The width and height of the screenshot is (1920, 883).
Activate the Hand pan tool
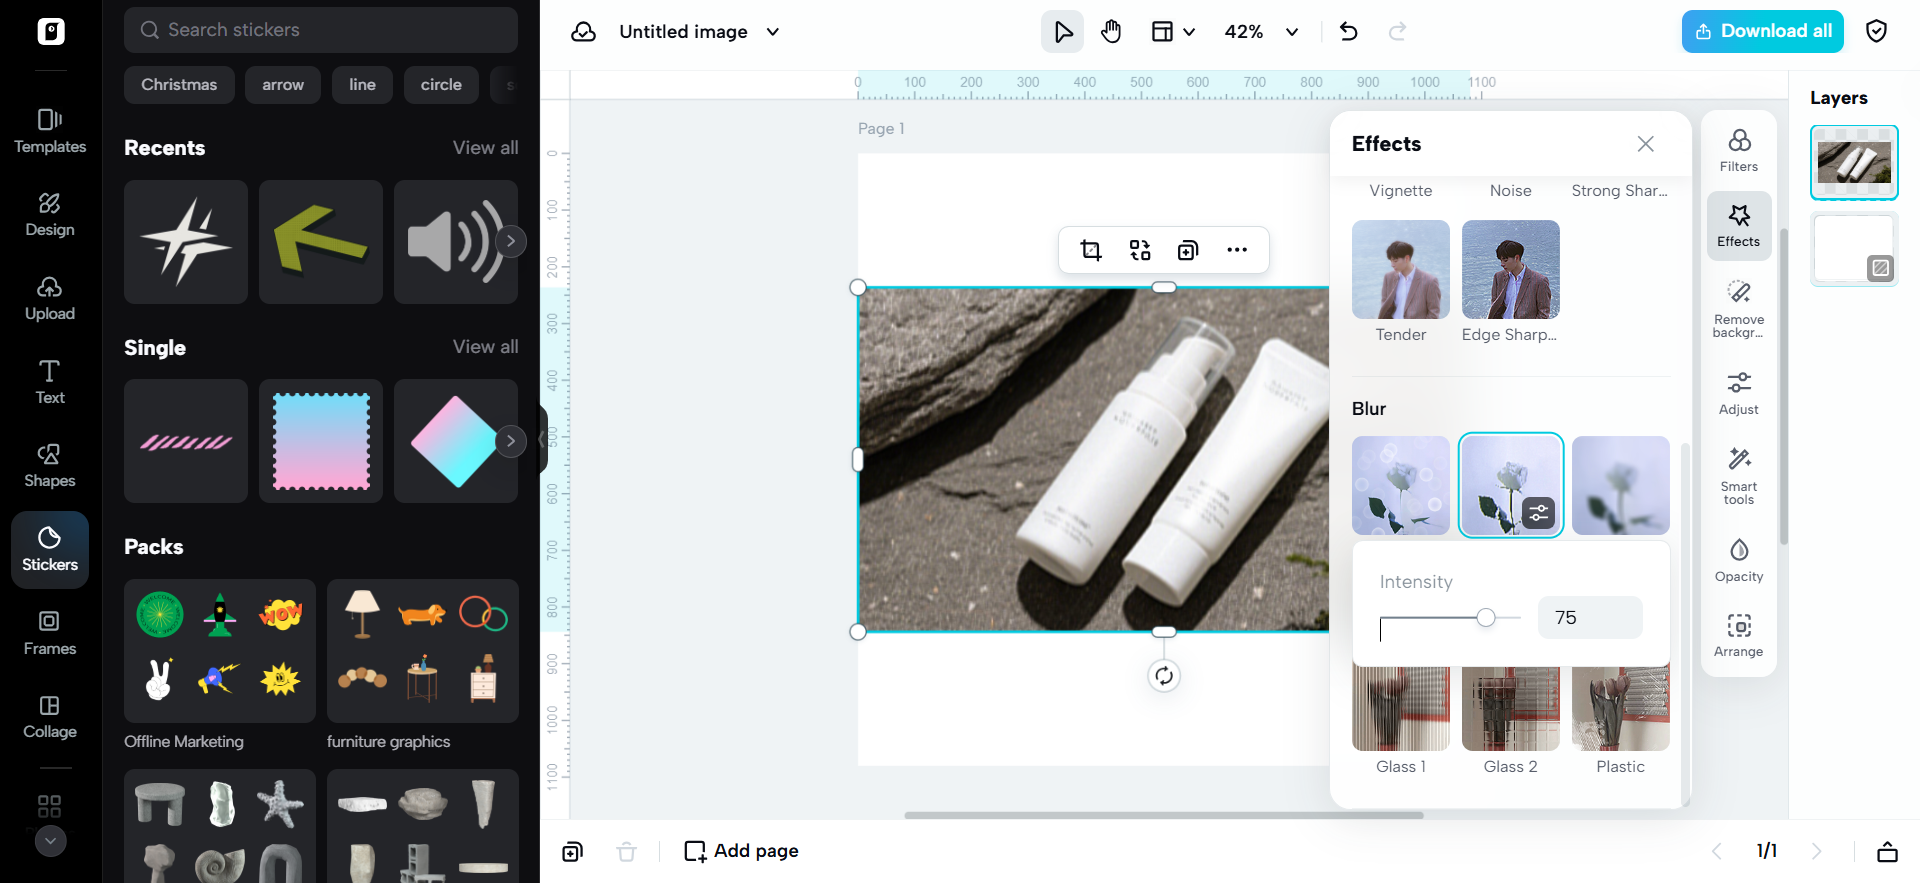1111,32
